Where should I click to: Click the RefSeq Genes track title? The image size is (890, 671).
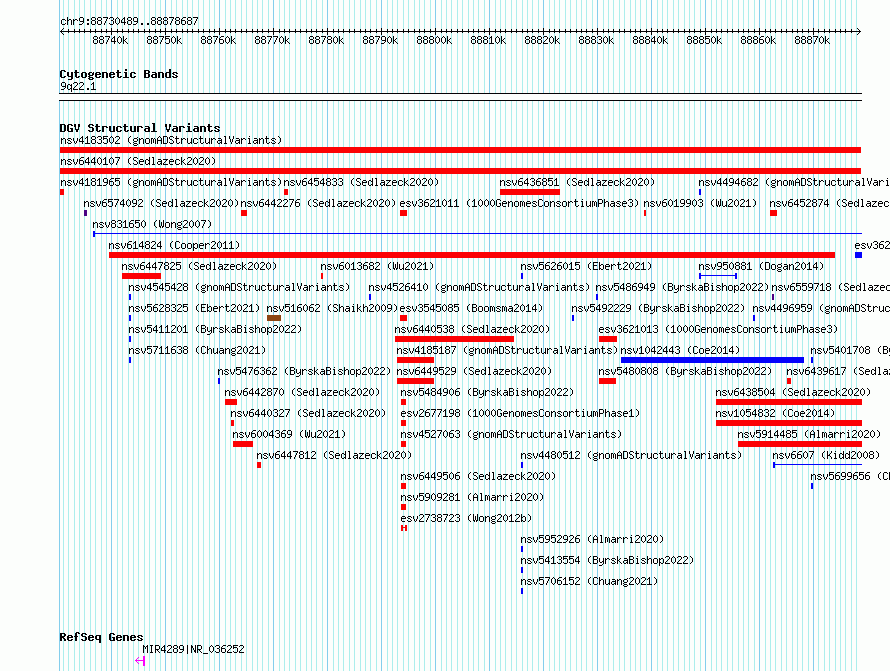102,637
